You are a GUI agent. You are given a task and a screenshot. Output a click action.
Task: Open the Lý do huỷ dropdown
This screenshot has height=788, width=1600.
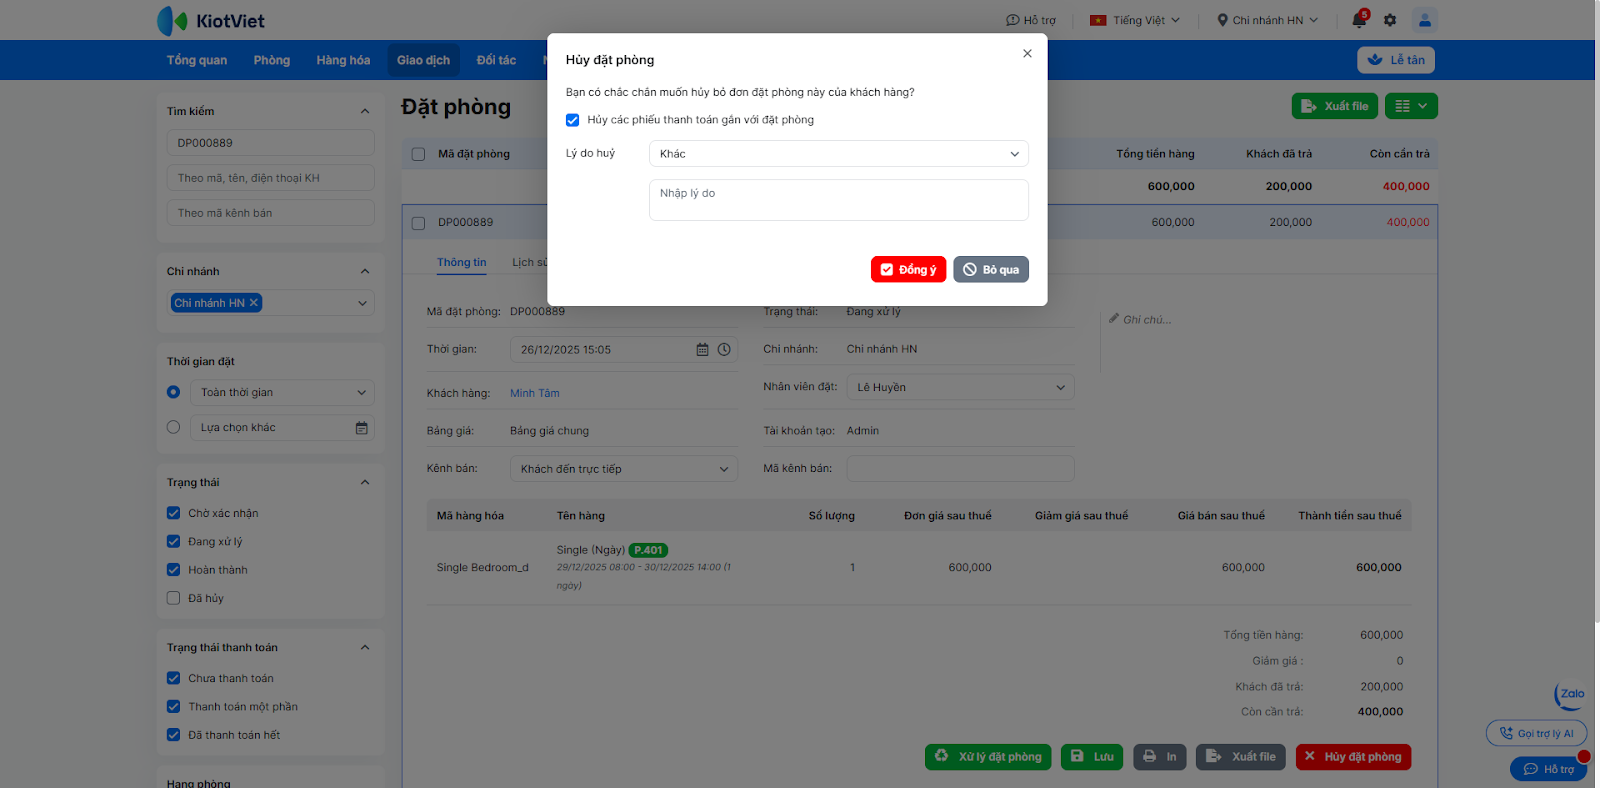(x=839, y=154)
